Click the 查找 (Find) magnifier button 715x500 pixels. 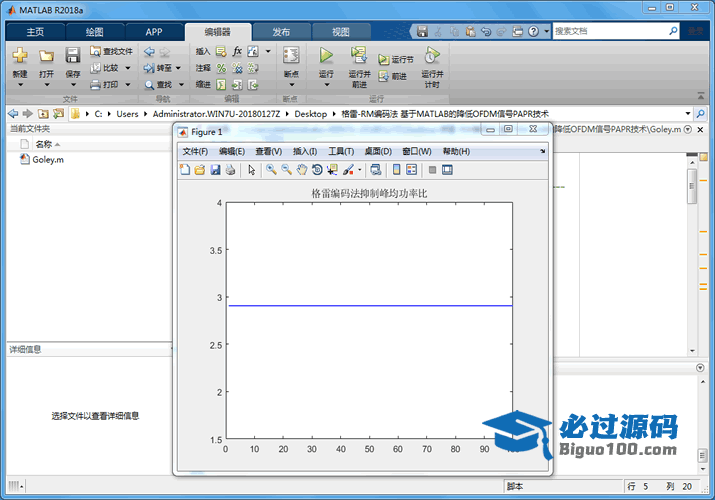tap(158, 84)
